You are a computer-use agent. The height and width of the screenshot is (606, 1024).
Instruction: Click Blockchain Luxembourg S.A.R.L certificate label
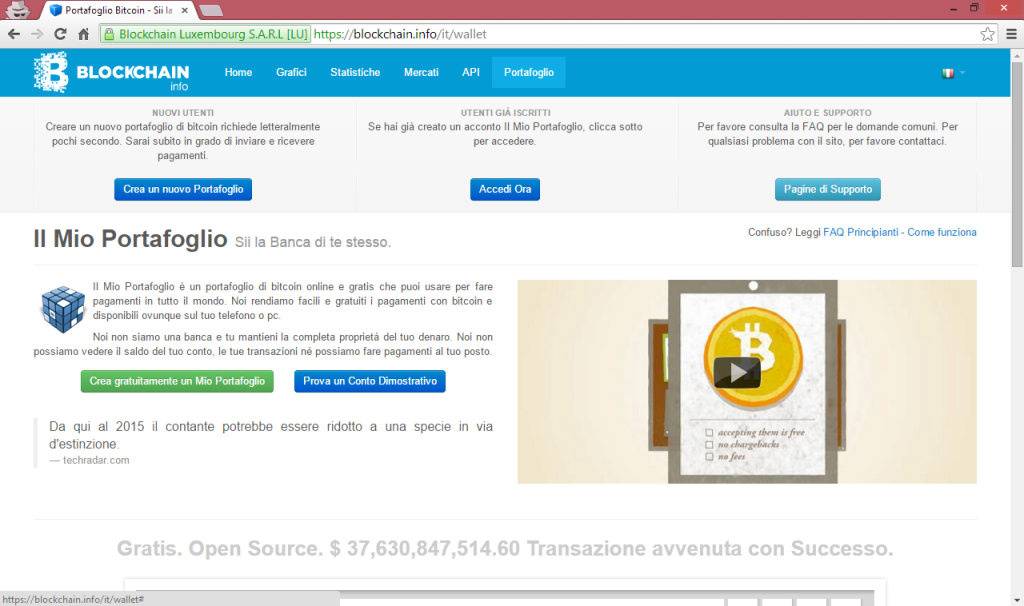tap(213, 34)
